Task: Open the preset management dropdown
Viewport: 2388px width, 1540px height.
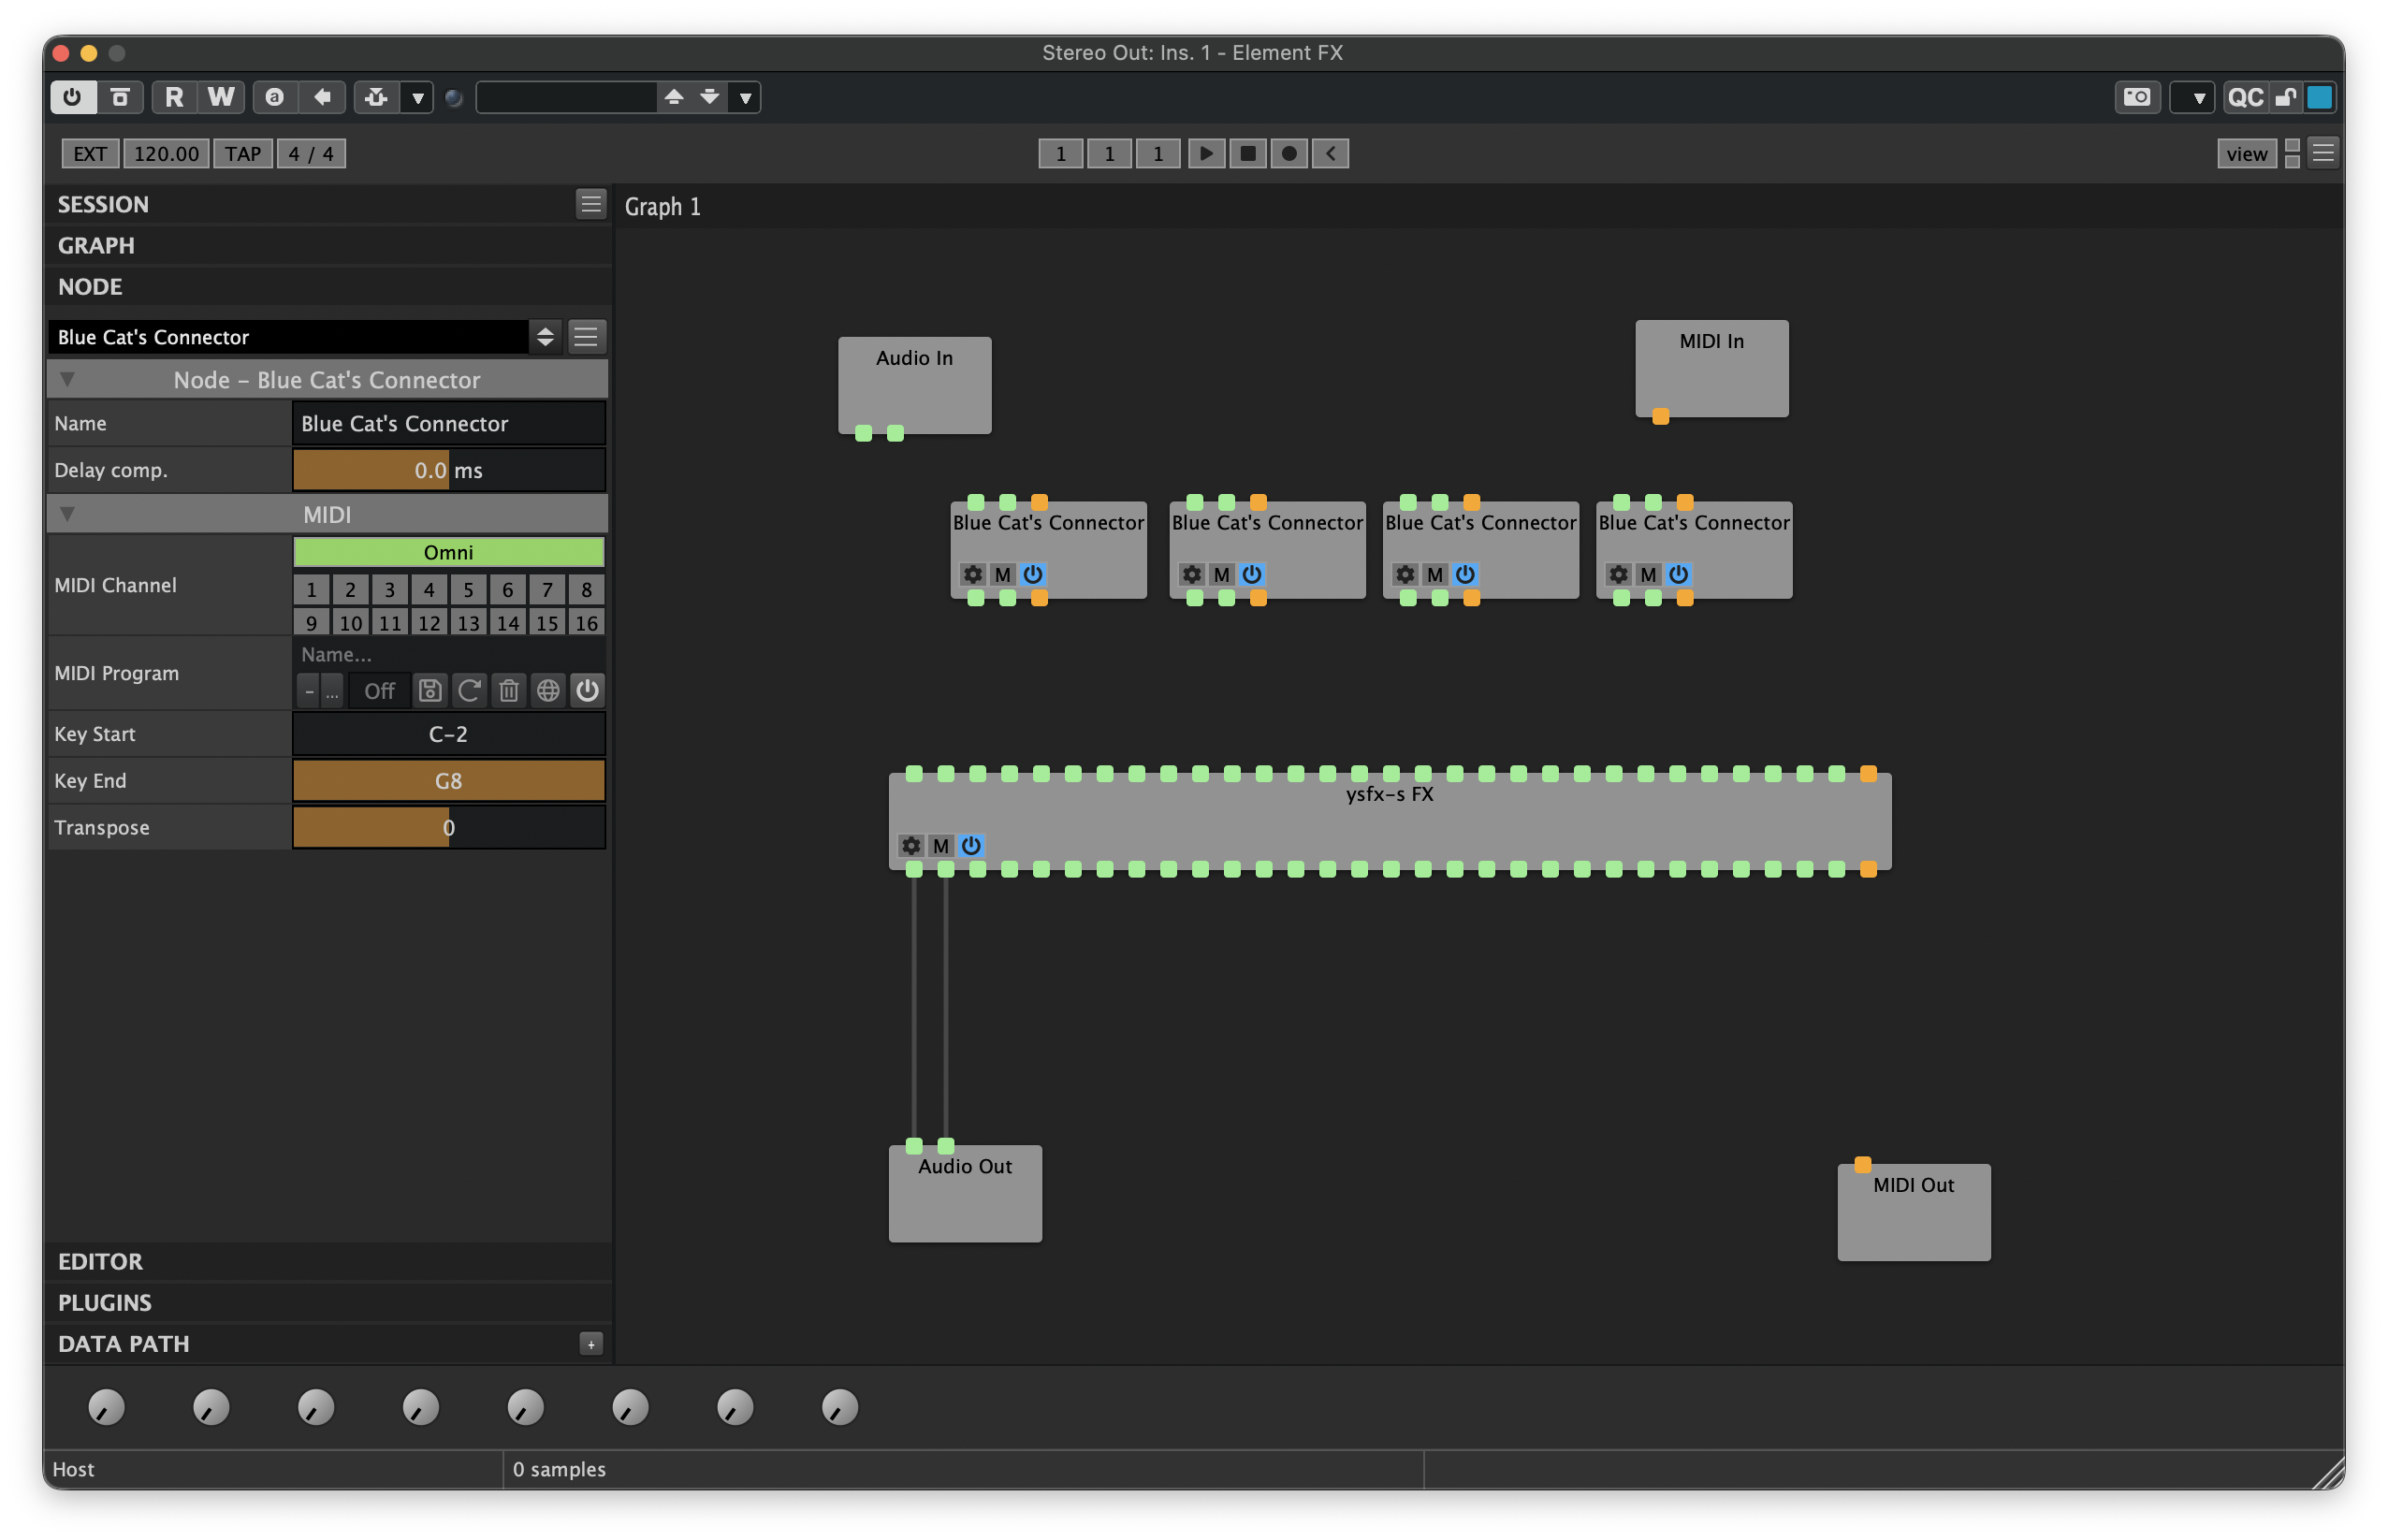Action: click(x=745, y=97)
